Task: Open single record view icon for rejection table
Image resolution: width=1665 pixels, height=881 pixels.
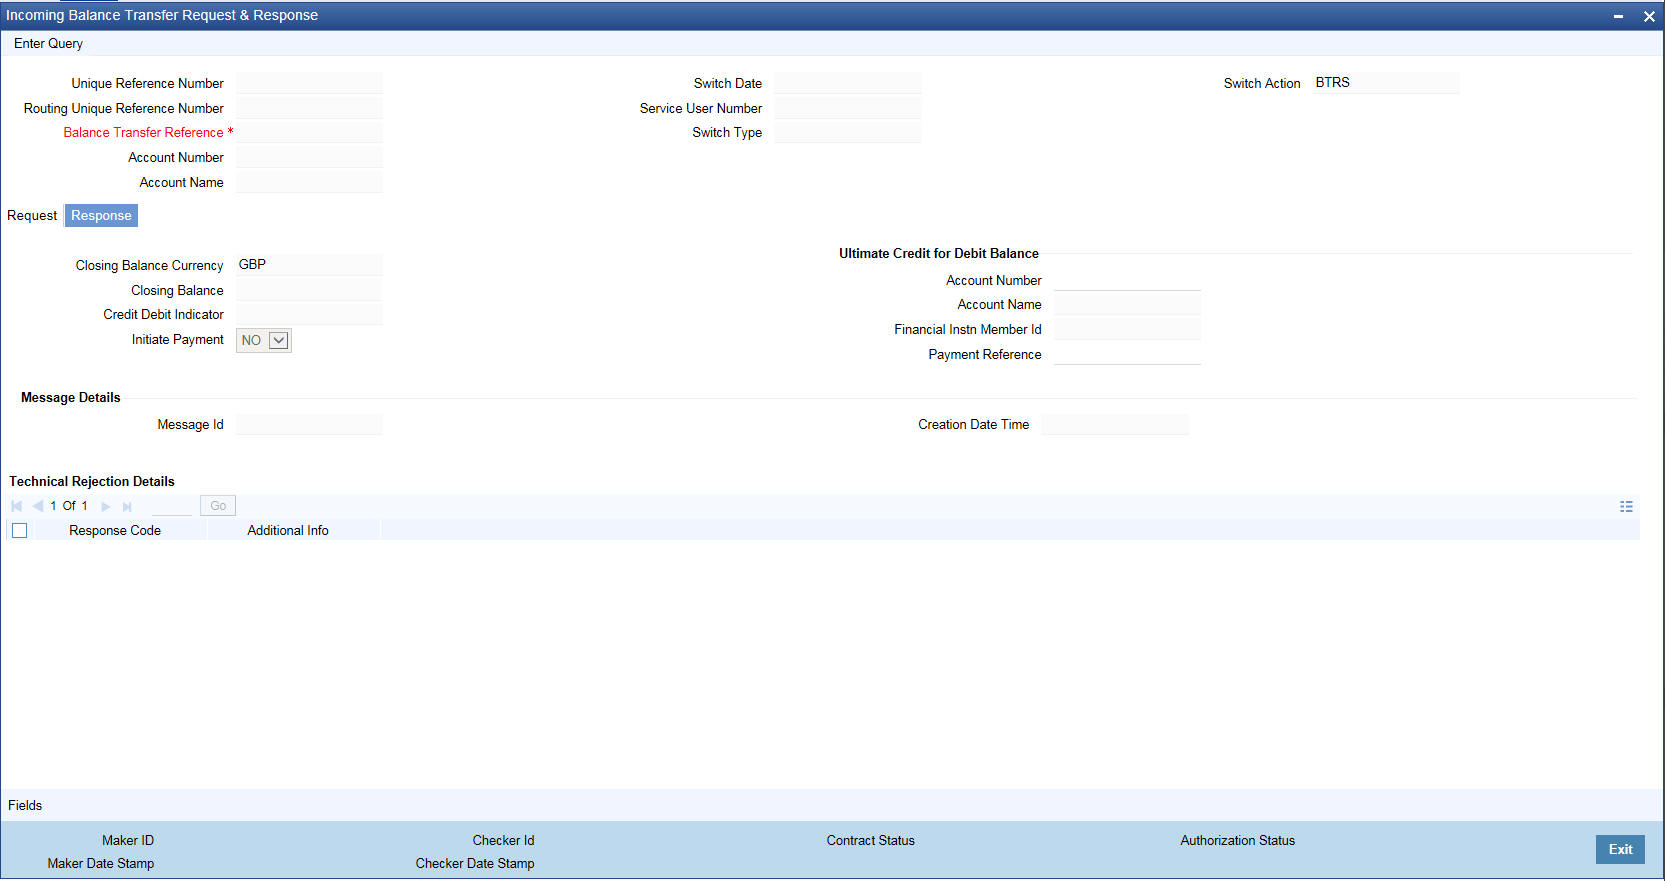Action: coord(1626,507)
